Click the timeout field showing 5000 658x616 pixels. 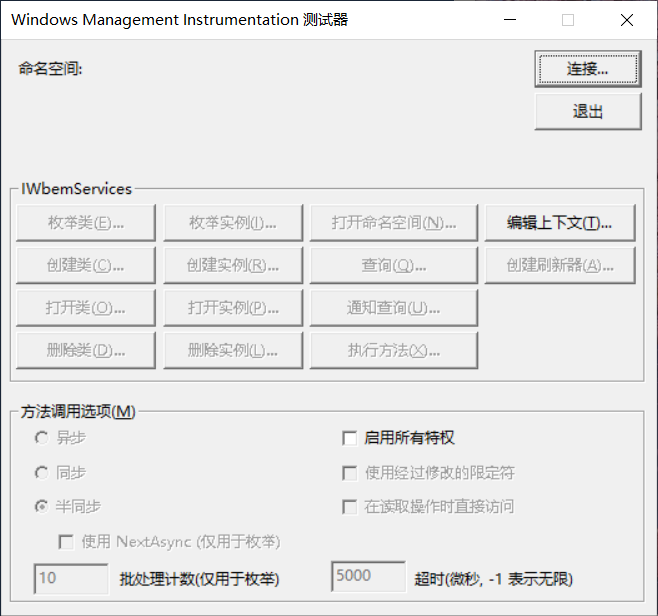tap(368, 577)
